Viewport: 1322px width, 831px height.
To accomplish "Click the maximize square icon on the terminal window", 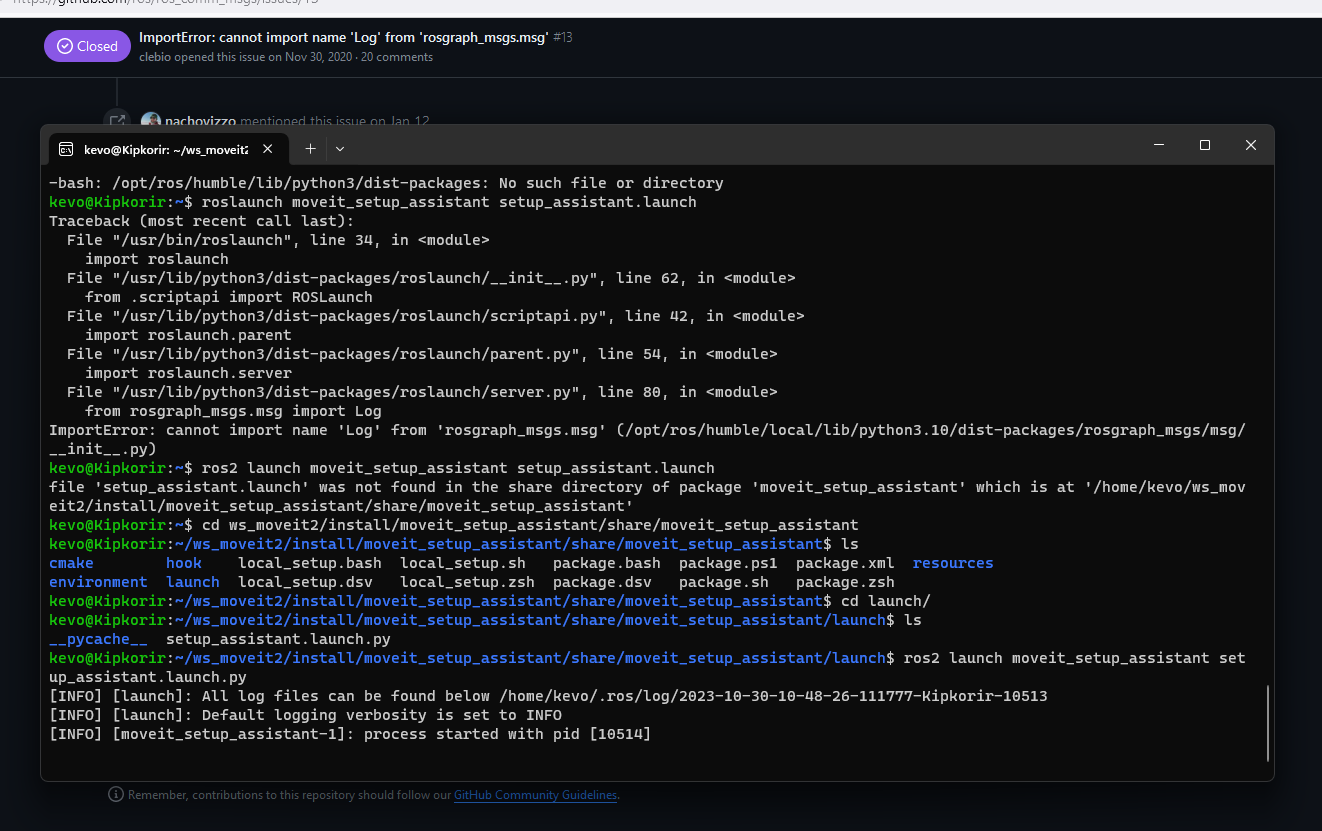I will tap(1204, 145).
